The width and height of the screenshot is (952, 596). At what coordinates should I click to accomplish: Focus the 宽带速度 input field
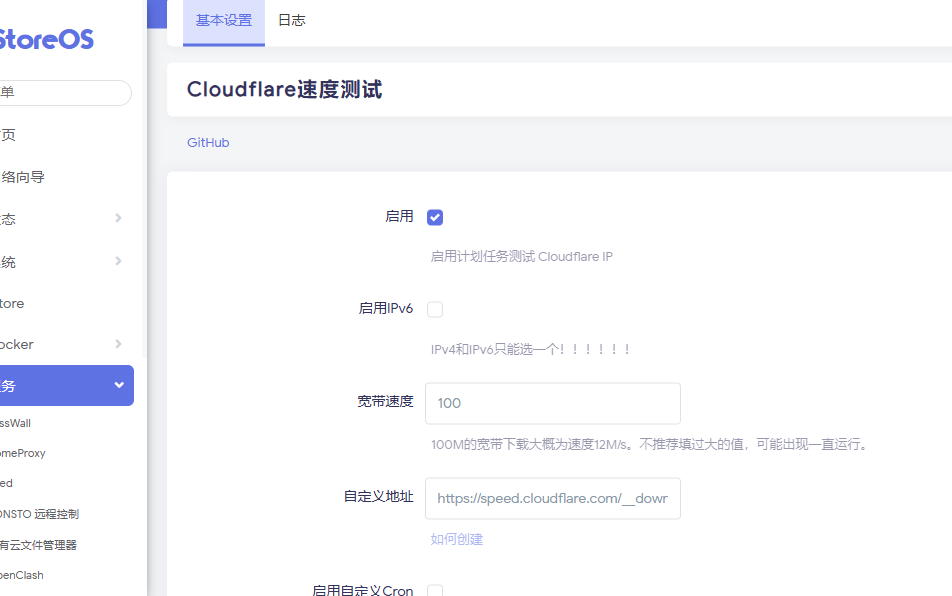552,403
